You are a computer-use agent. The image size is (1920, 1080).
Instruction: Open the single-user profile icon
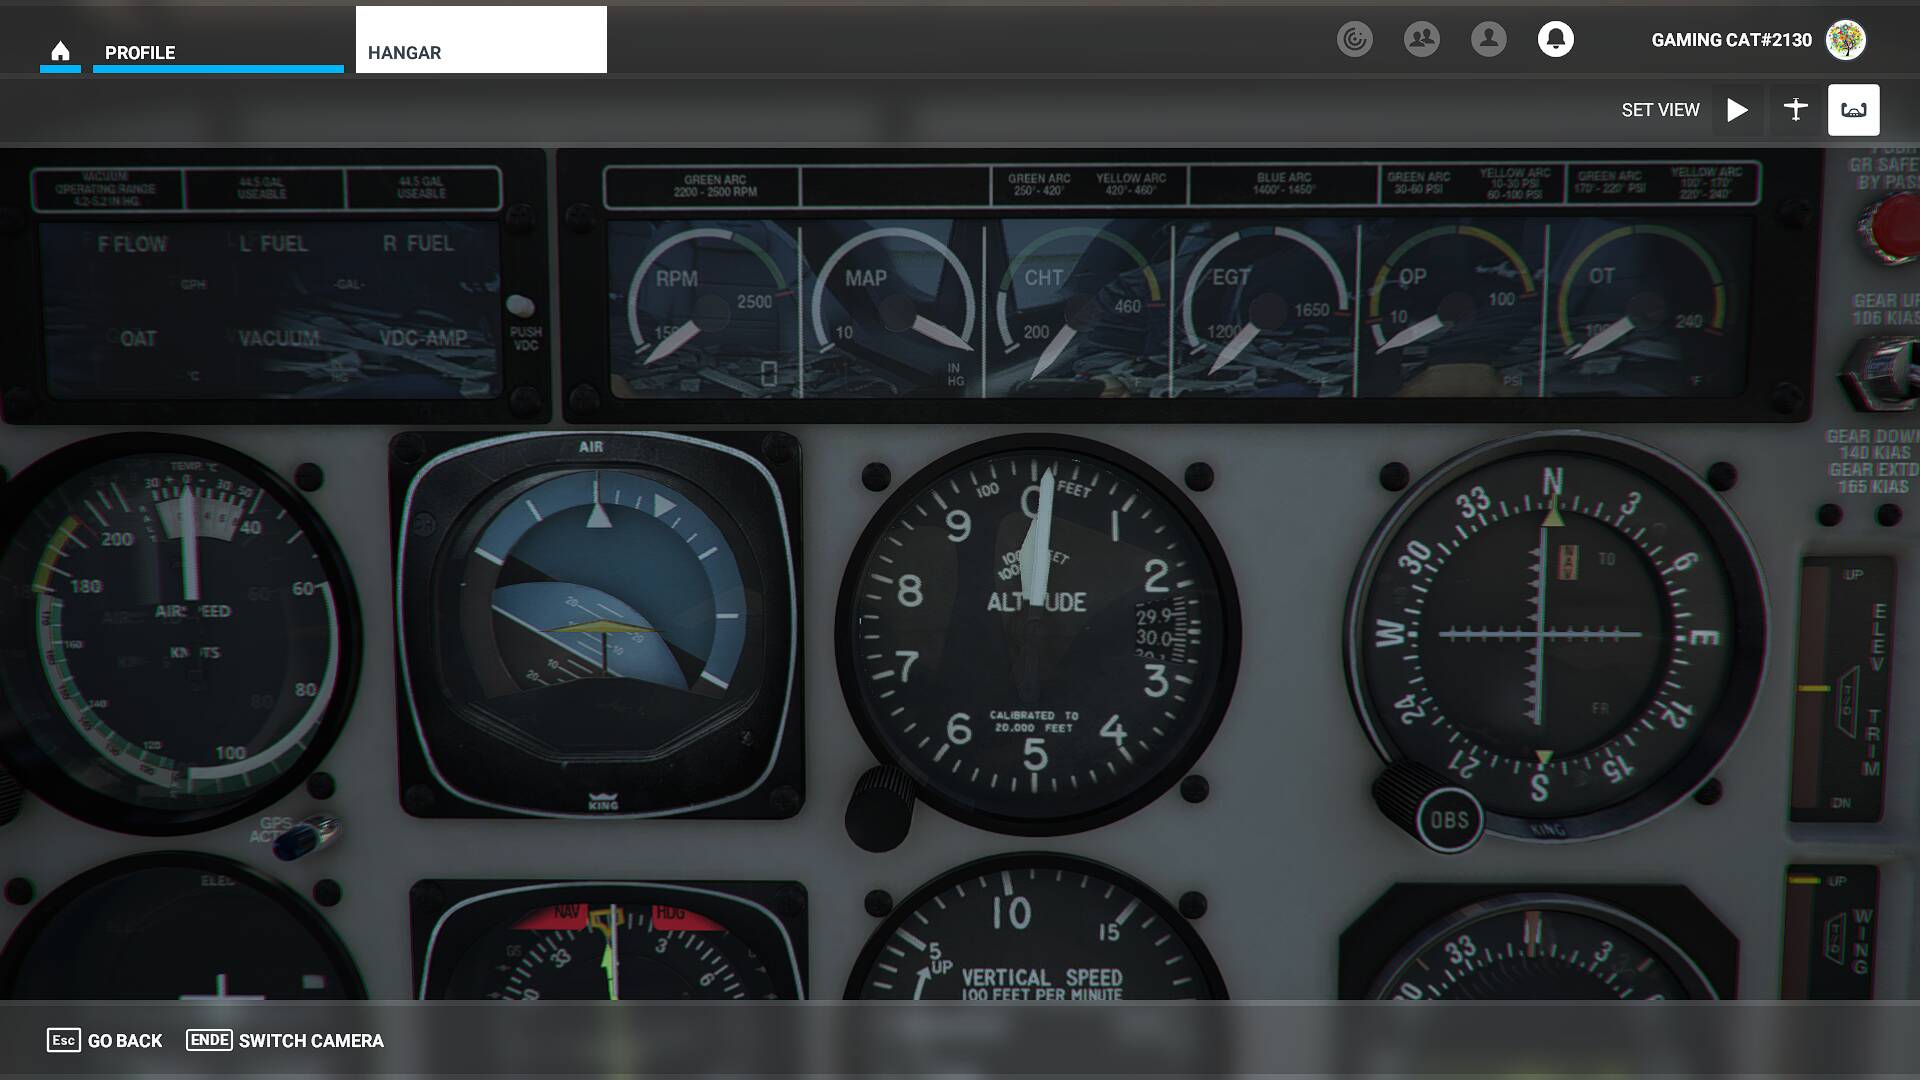pyautogui.click(x=1488, y=39)
